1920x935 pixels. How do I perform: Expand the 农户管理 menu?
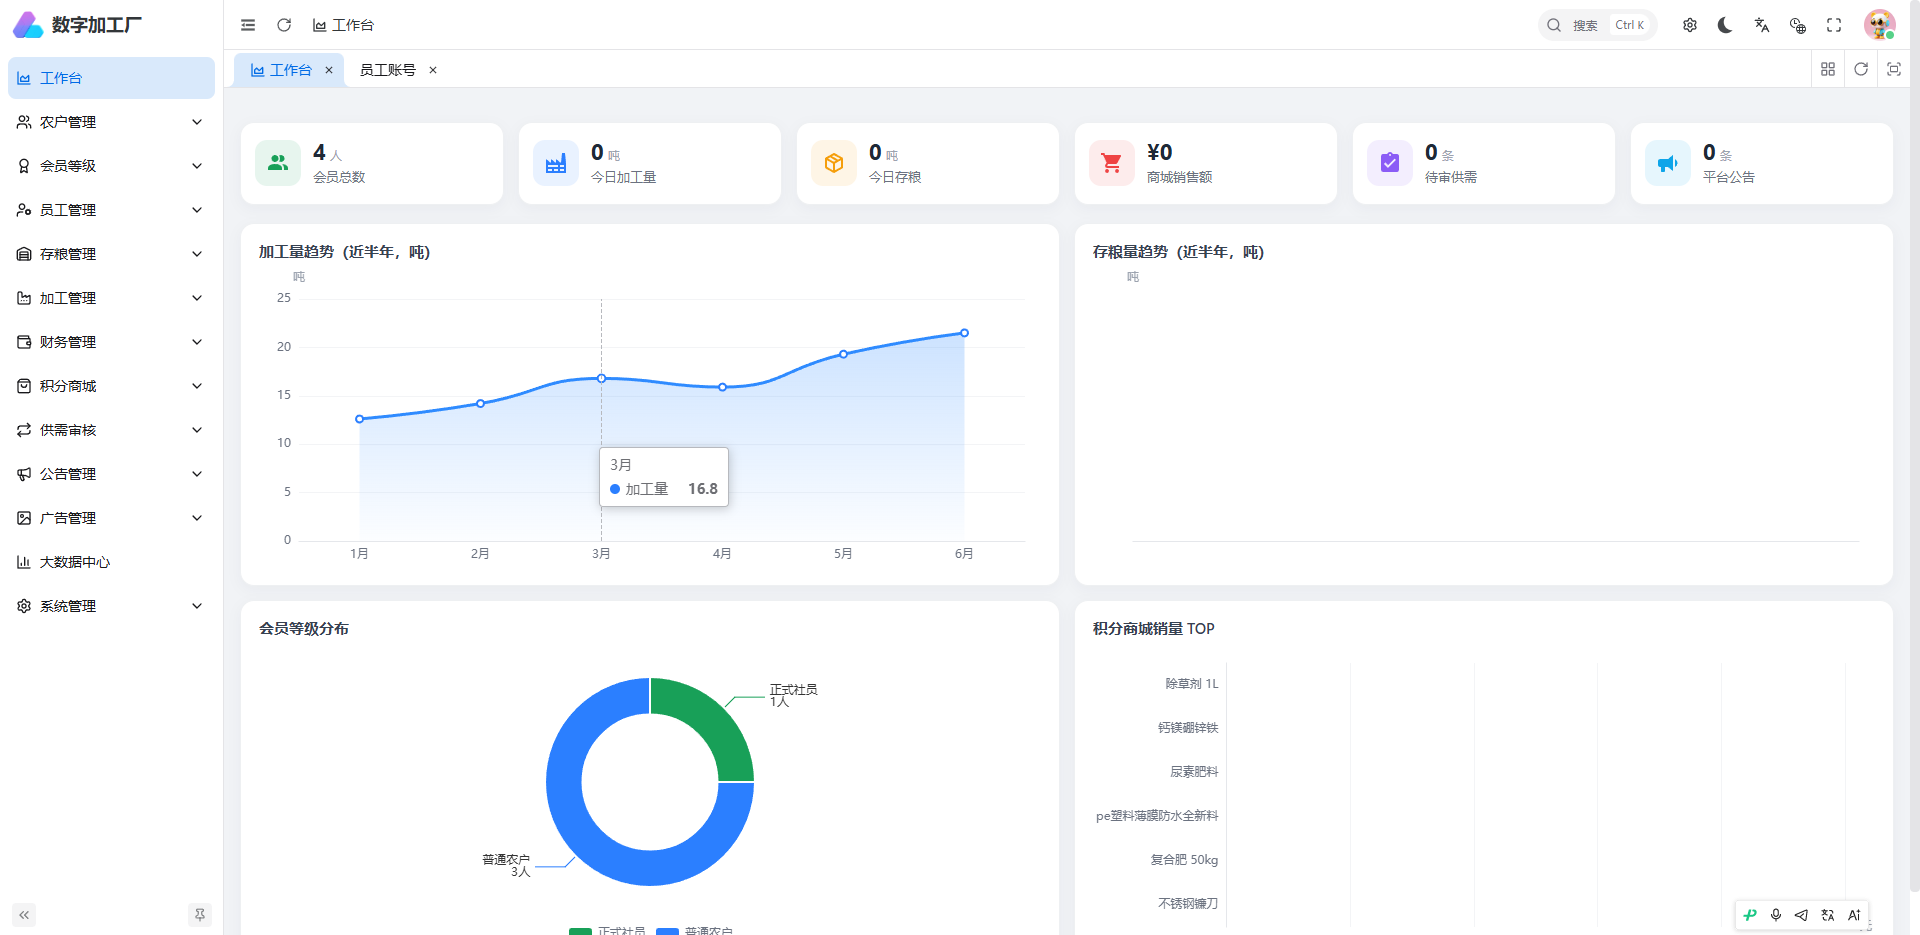[x=111, y=122]
